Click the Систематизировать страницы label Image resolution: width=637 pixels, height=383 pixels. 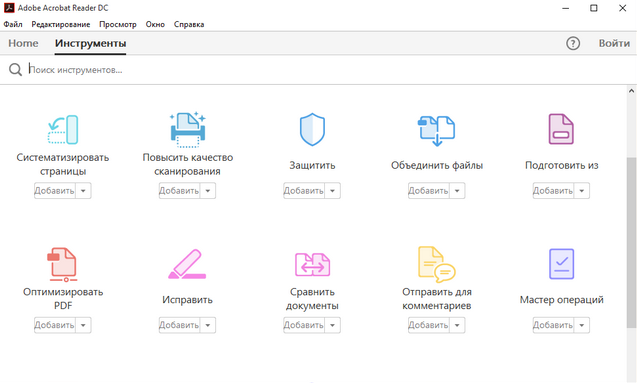coord(63,164)
